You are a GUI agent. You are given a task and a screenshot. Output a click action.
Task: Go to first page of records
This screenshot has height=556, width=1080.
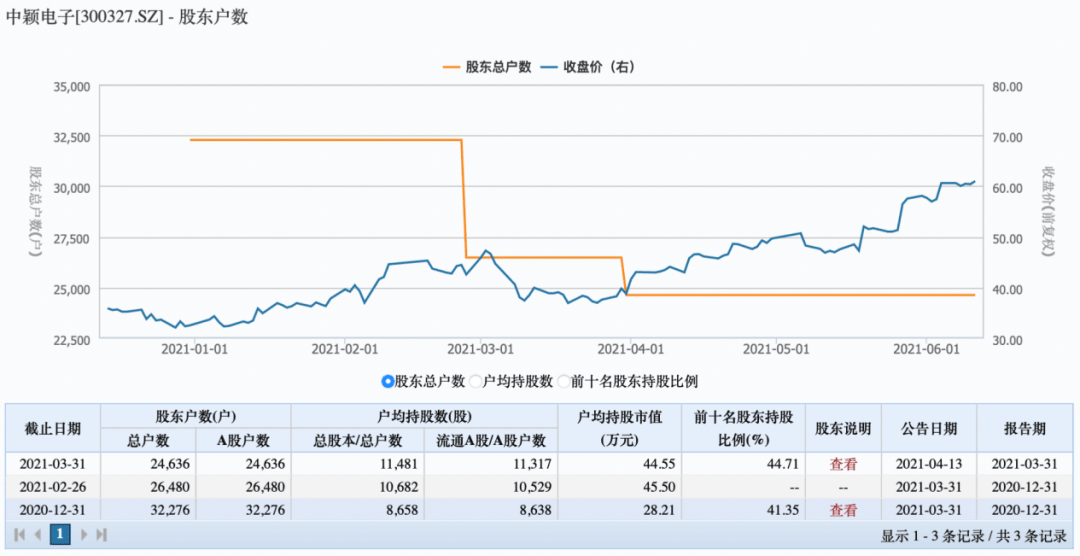click(x=19, y=535)
